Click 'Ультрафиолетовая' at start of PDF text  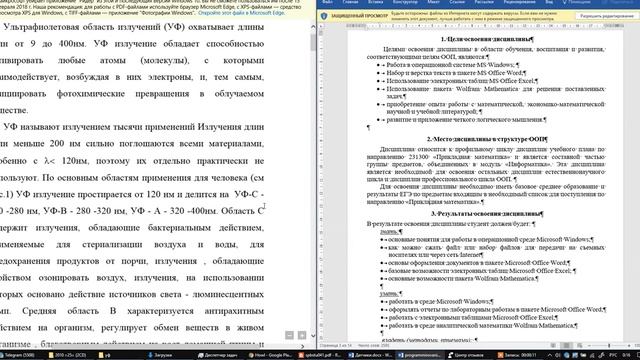click(41, 27)
